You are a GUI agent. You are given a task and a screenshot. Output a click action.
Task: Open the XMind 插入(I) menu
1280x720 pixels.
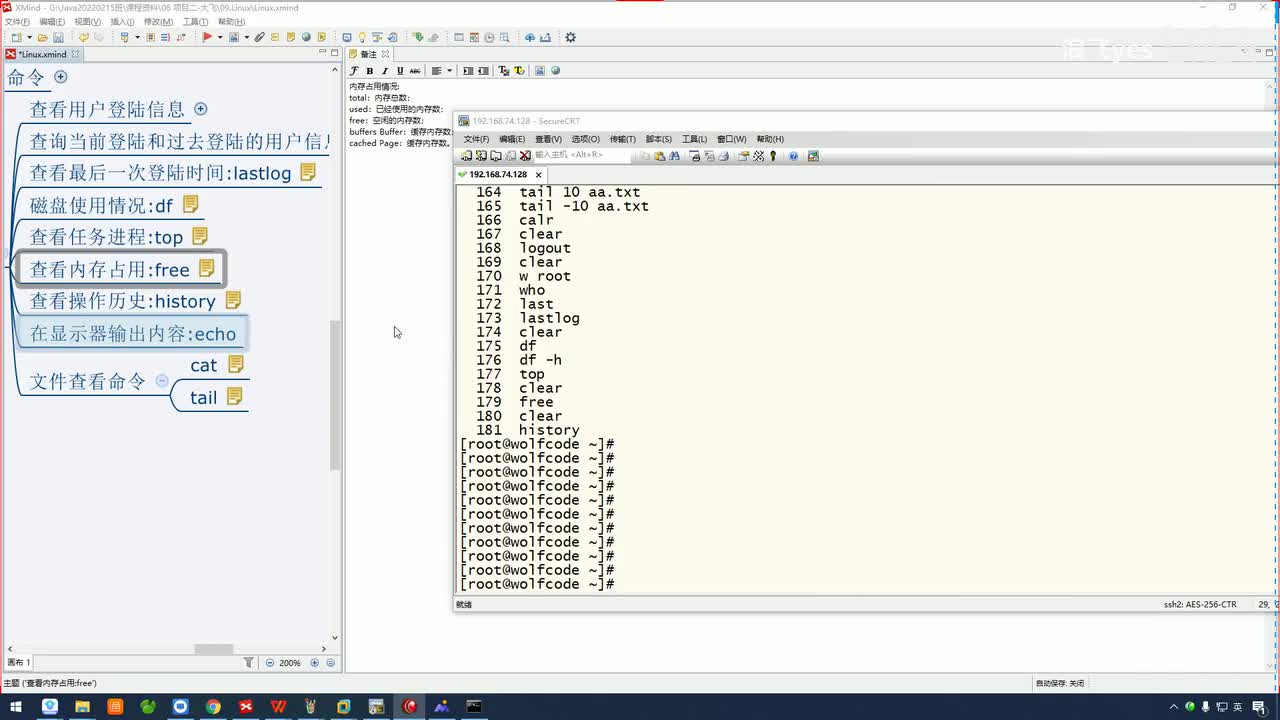[x=122, y=21]
